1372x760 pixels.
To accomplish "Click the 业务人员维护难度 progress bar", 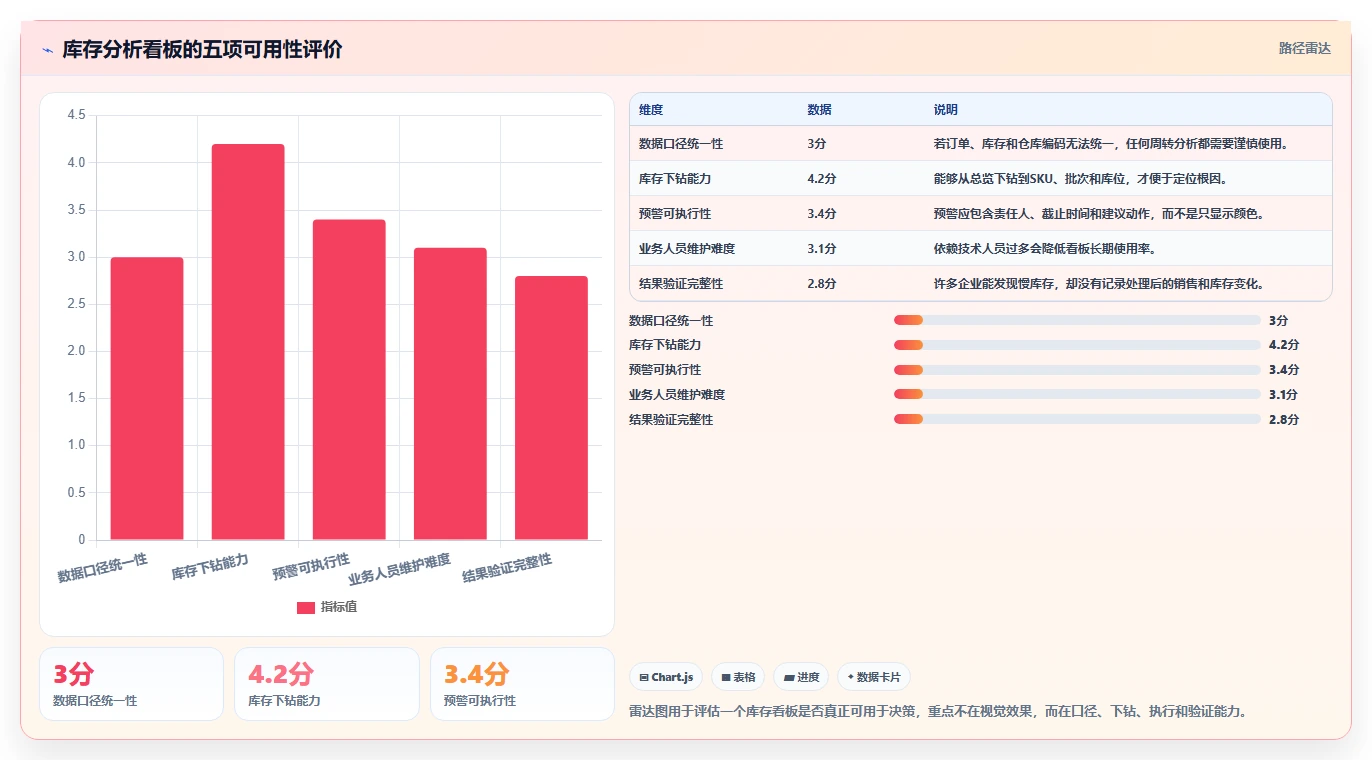I will click(x=1077, y=394).
